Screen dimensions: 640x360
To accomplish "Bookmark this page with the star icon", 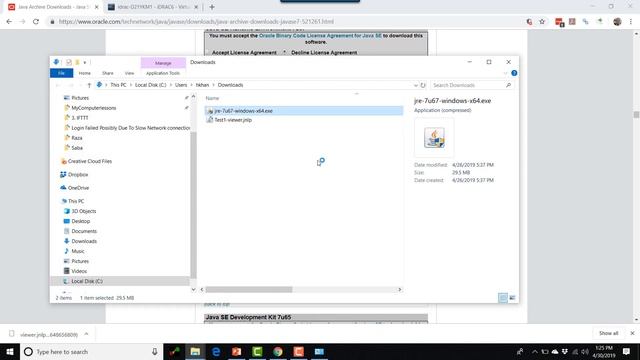I will 542,22.
